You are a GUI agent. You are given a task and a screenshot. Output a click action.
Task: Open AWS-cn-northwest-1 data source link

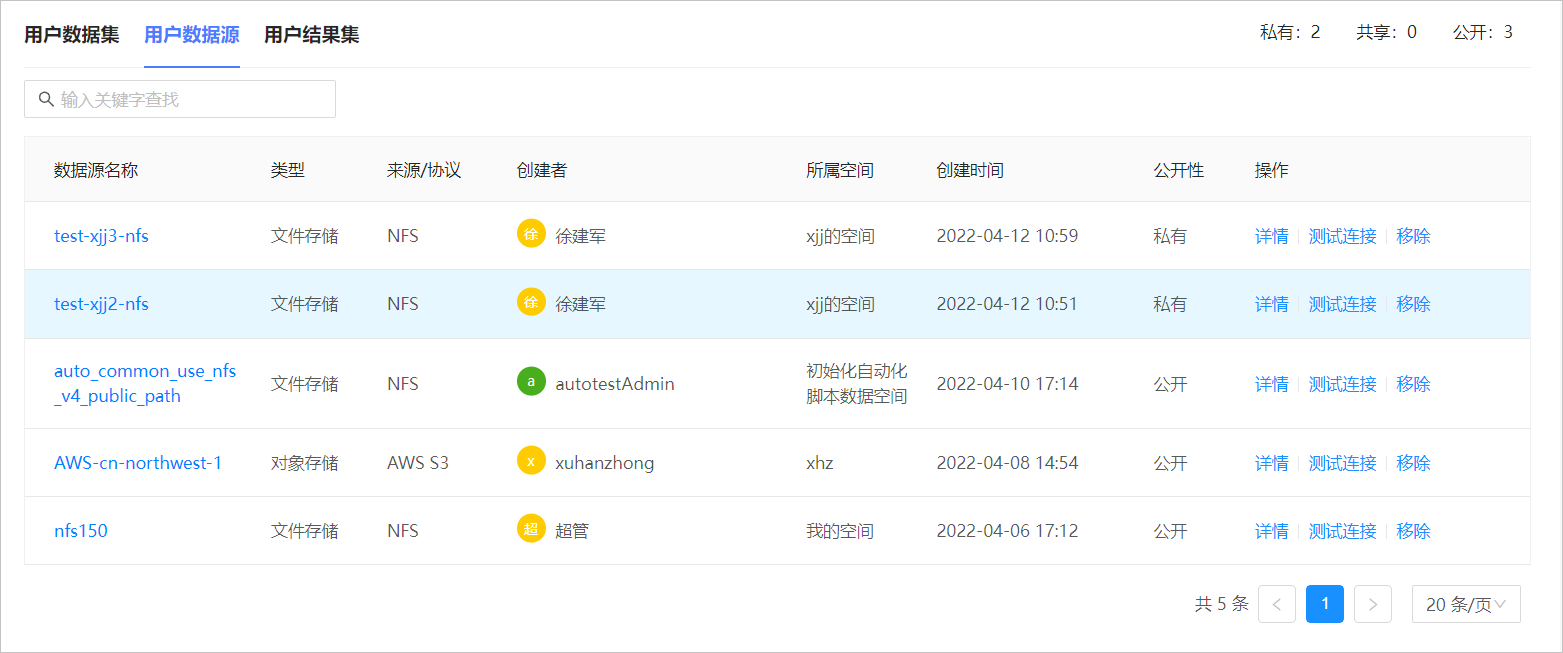138,463
